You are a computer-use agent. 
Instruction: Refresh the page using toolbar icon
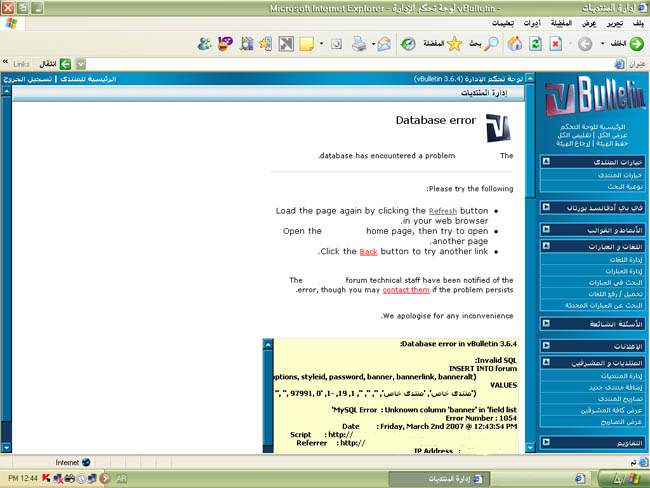tap(535, 44)
